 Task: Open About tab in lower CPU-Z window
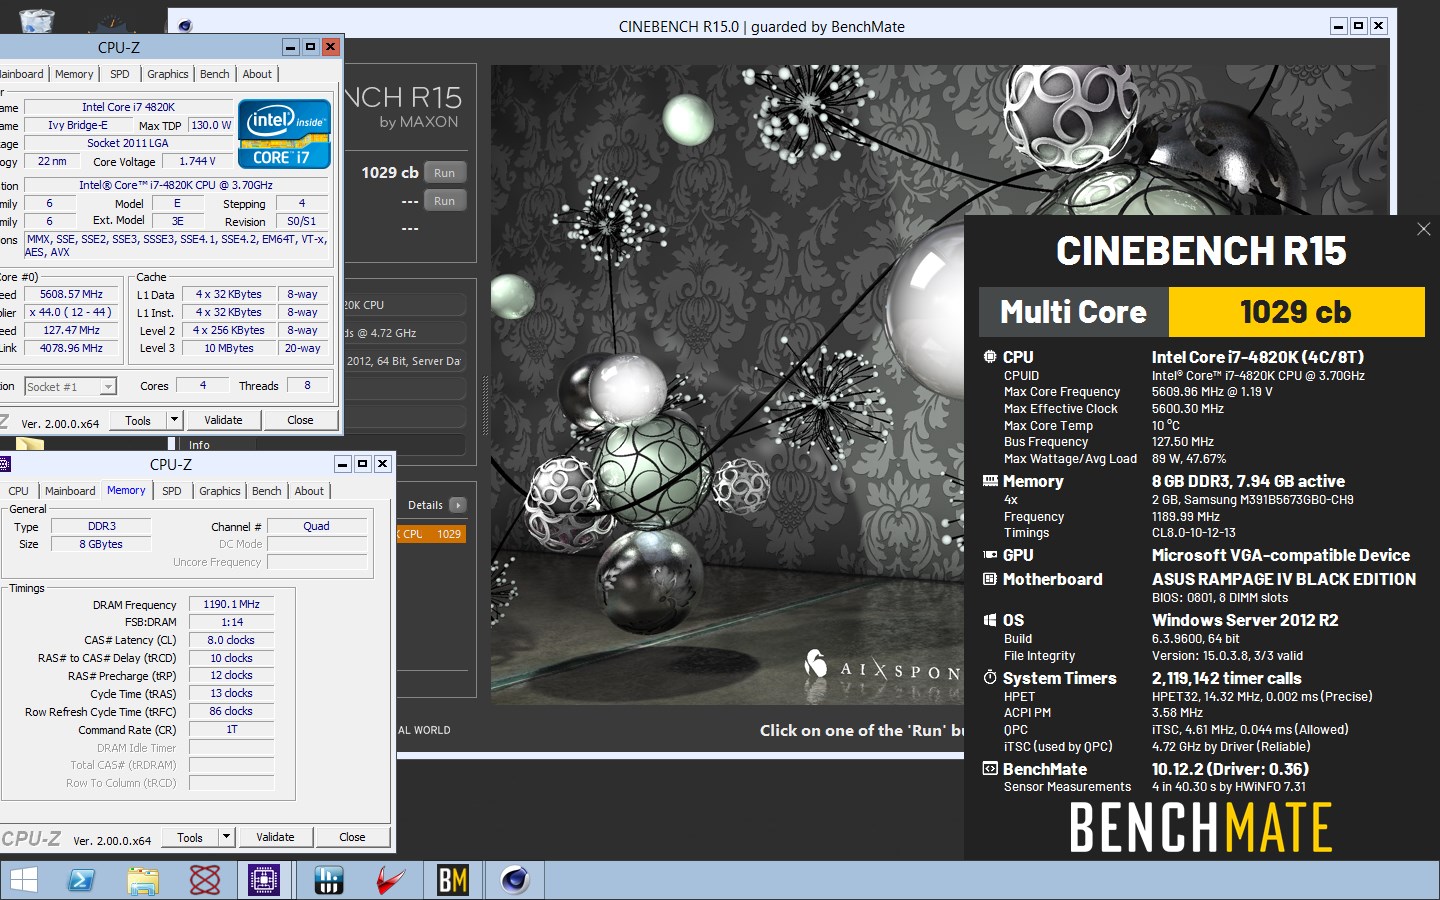coord(309,491)
